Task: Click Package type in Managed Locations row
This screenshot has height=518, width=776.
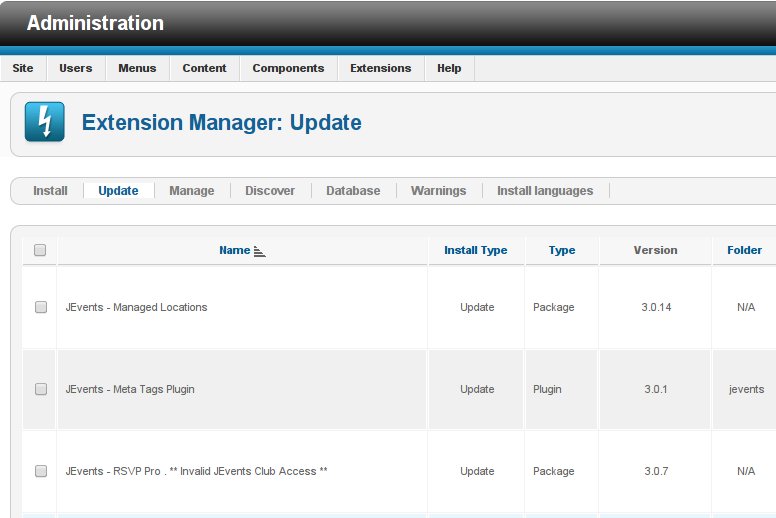Action: point(553,307)
